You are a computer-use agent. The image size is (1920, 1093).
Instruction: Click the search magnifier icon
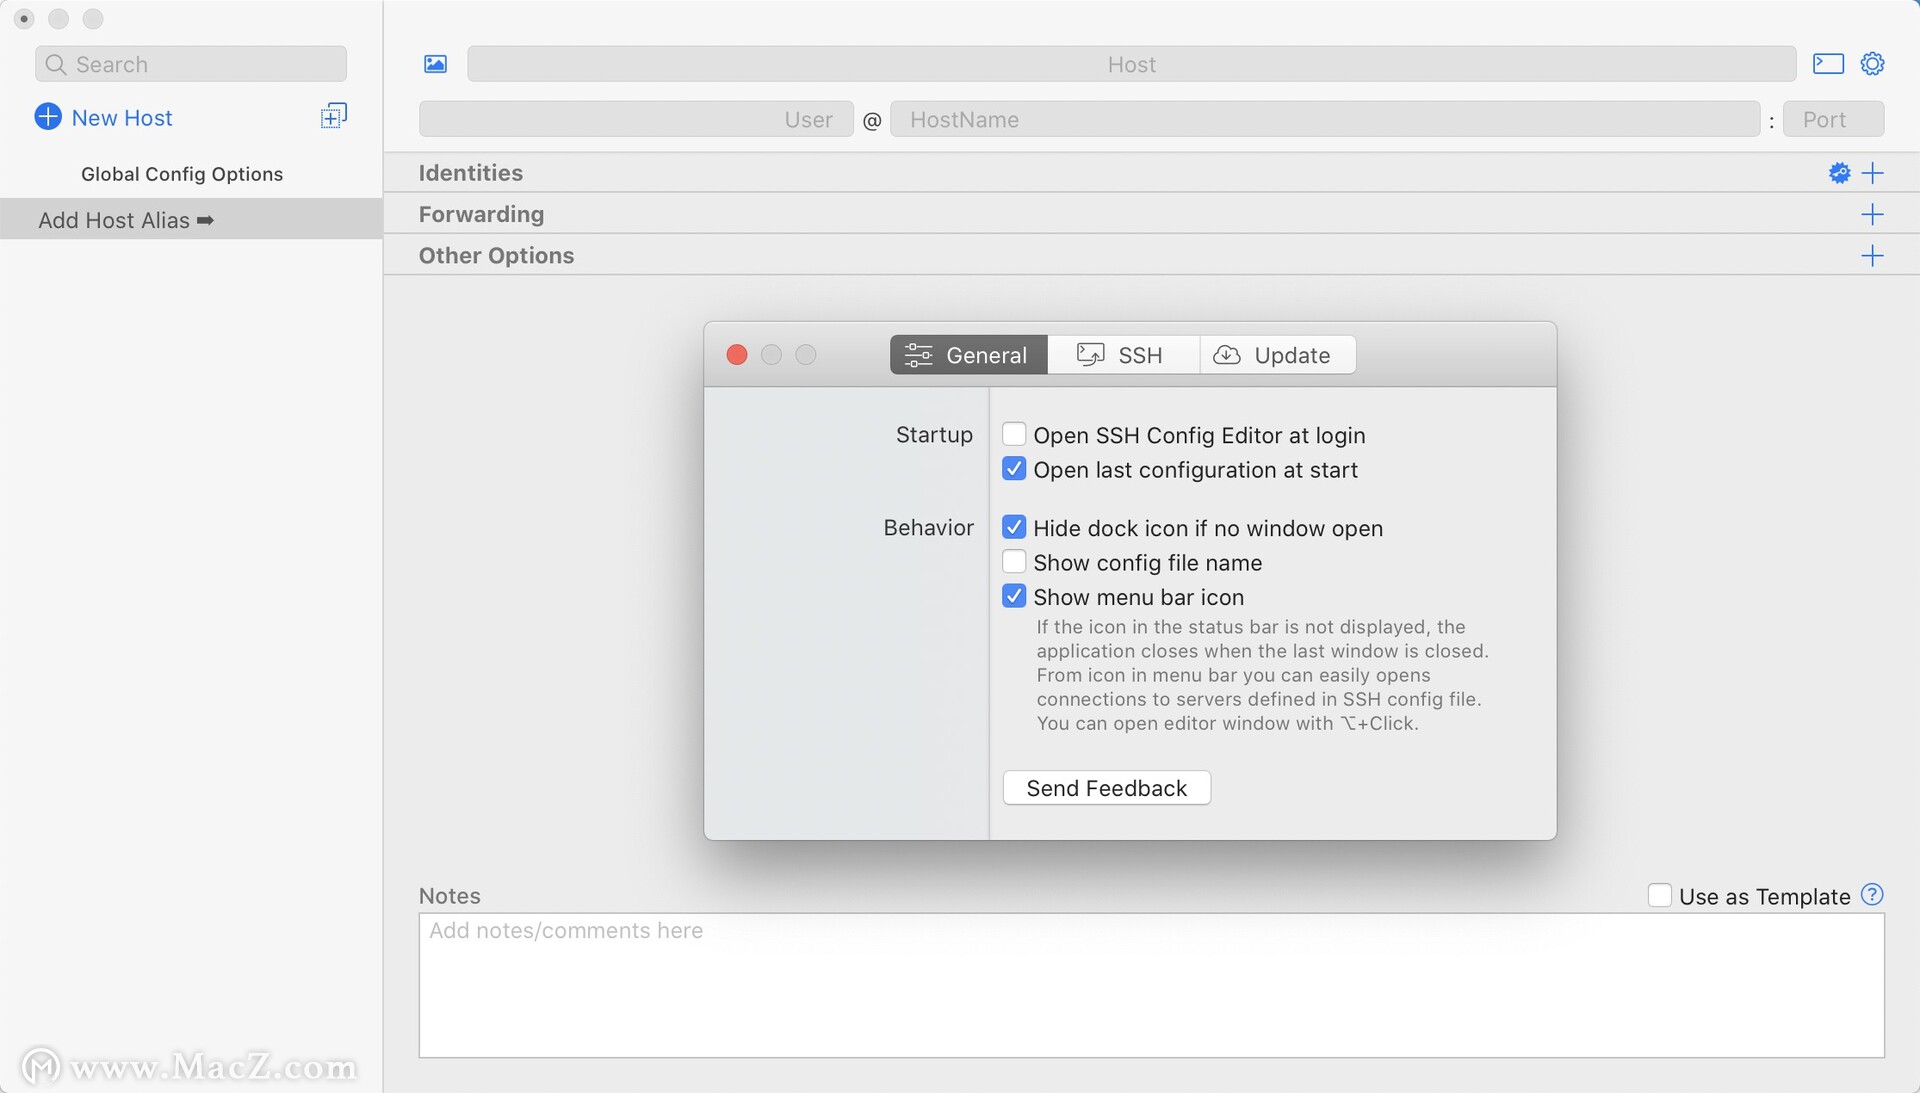coord(56,64)
